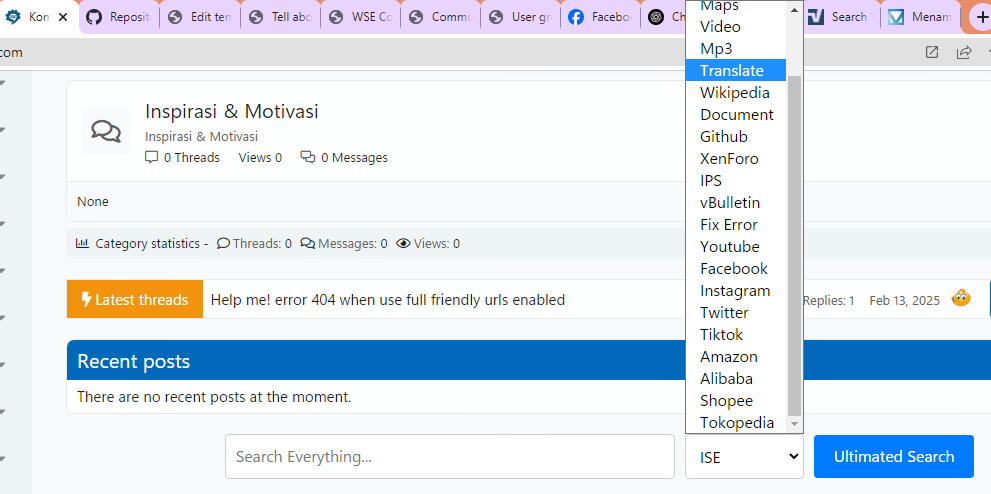Click the dropdown list scrollbar down arrow
The height and width of the screenshot is (494, 991).
pyautogui.click(x=794, y=424)
